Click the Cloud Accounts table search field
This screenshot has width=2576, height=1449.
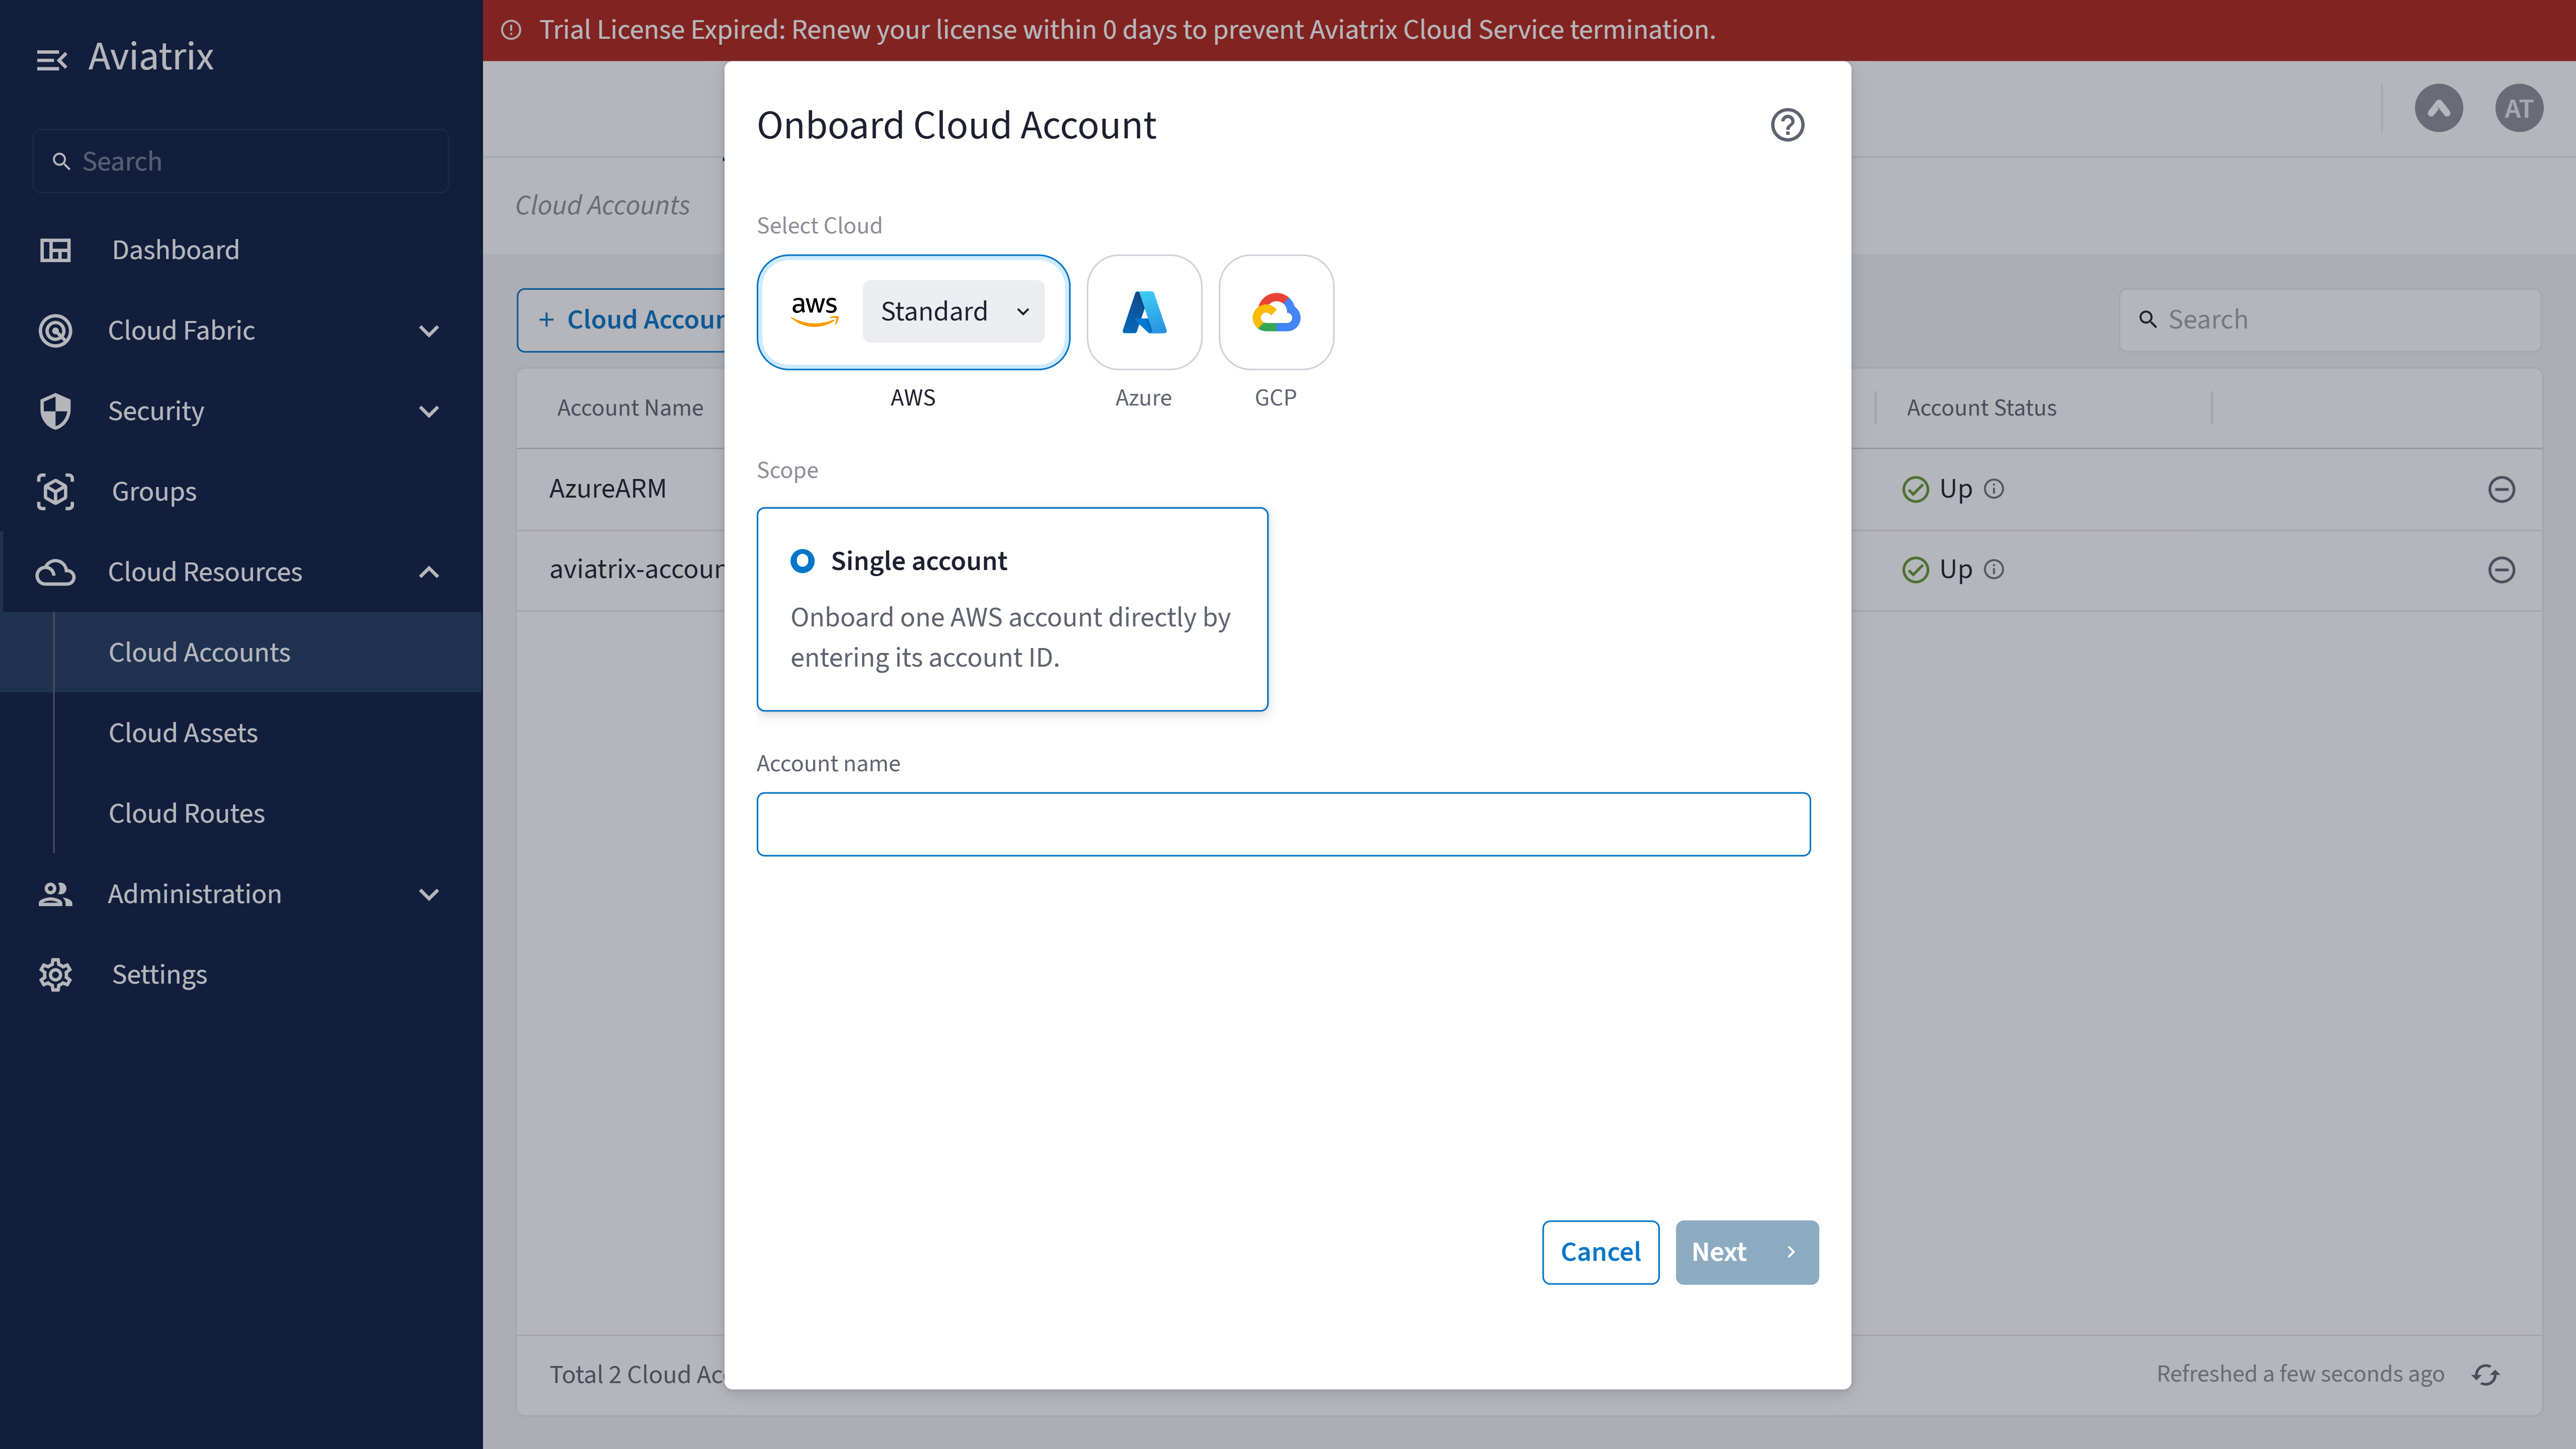point(2329,320)
